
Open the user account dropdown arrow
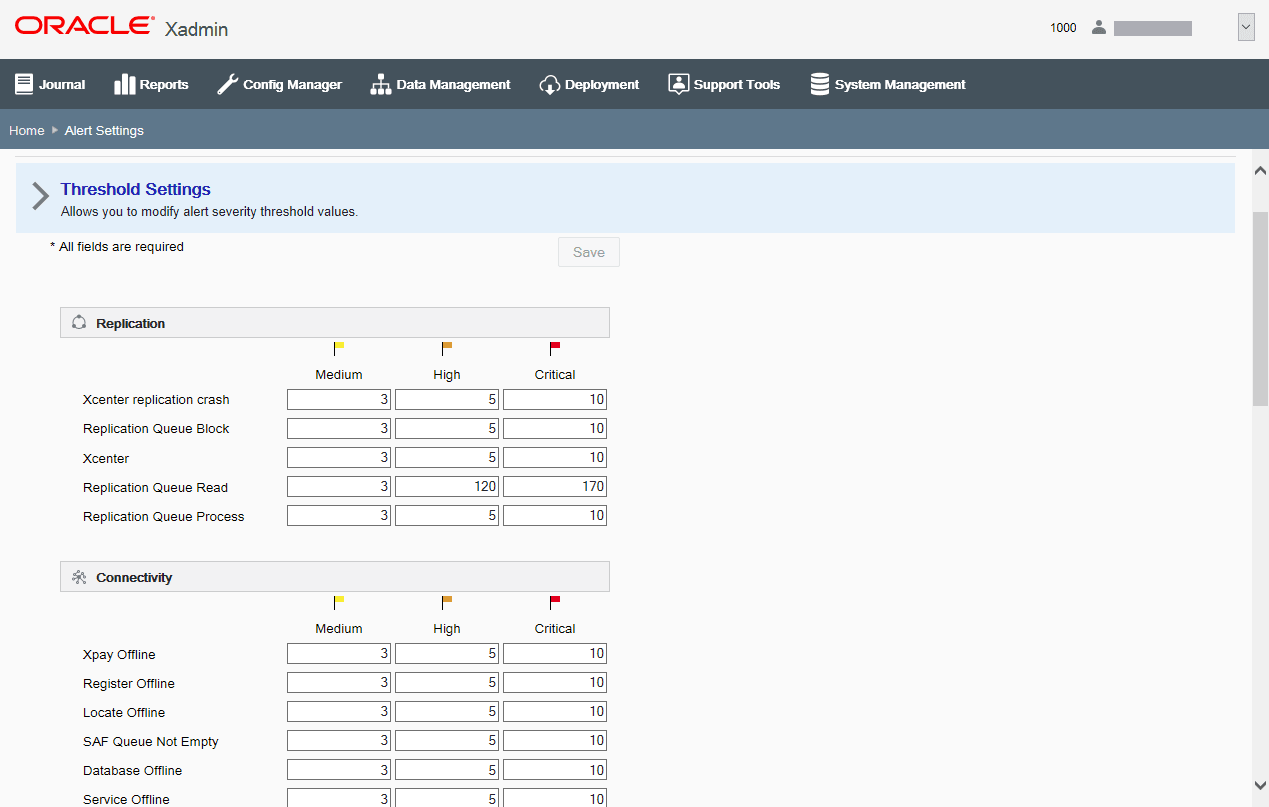tap(1246, 28)
